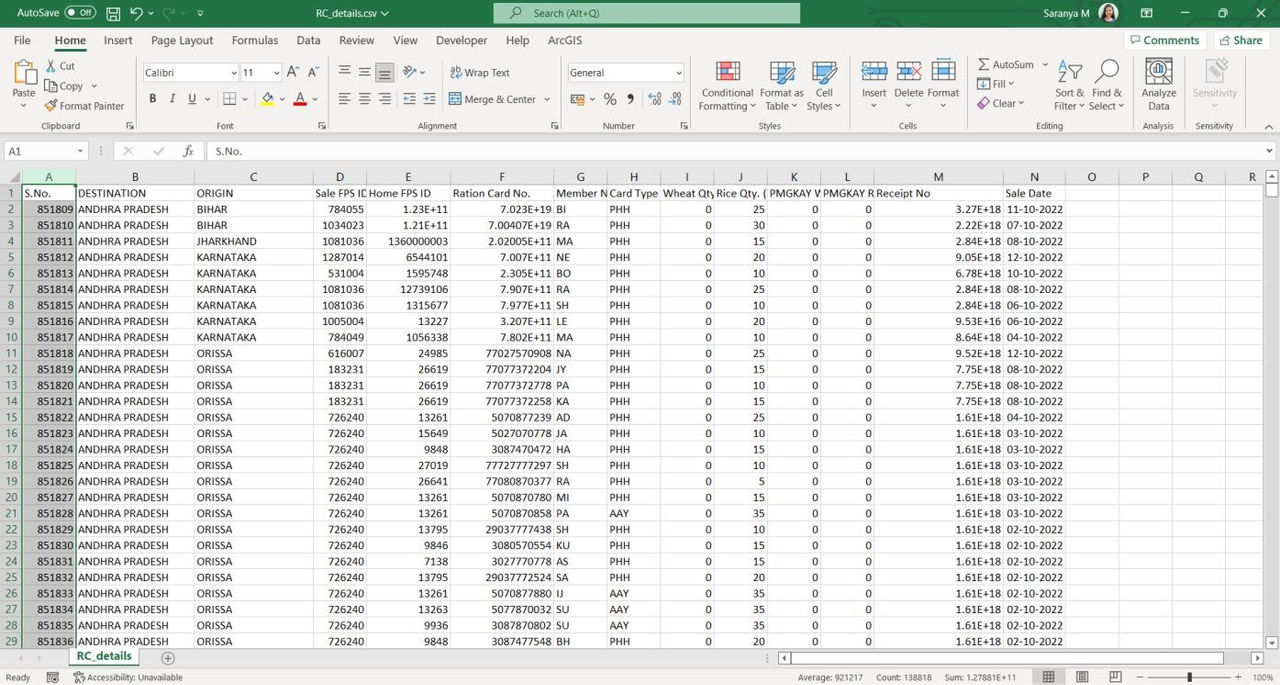Open the Borders button
The height and width of the screenshot is (685, 1280).
pyautogui.click(x=229, y=99)
